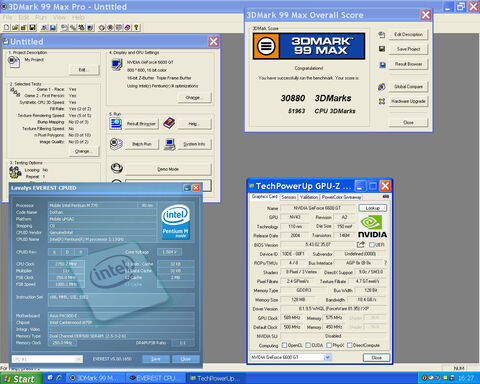Click the Hardware Upgrade icon in score window
Viewport: 480px width, 384px height.
(x=382, y=101)
